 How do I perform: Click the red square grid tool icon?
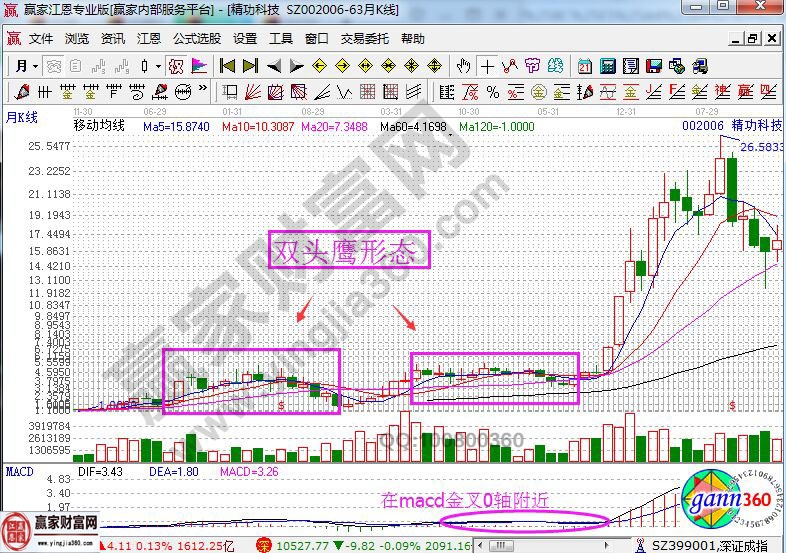(x=367, y=92)
